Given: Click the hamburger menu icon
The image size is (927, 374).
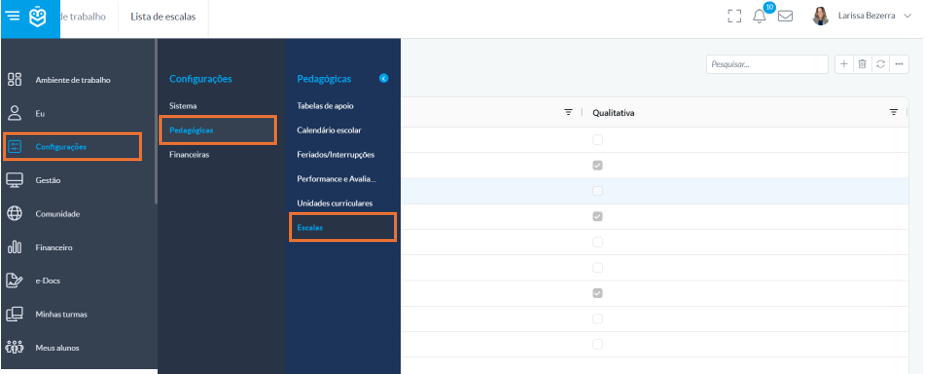Looking at the screenshot, I should 13,17.
